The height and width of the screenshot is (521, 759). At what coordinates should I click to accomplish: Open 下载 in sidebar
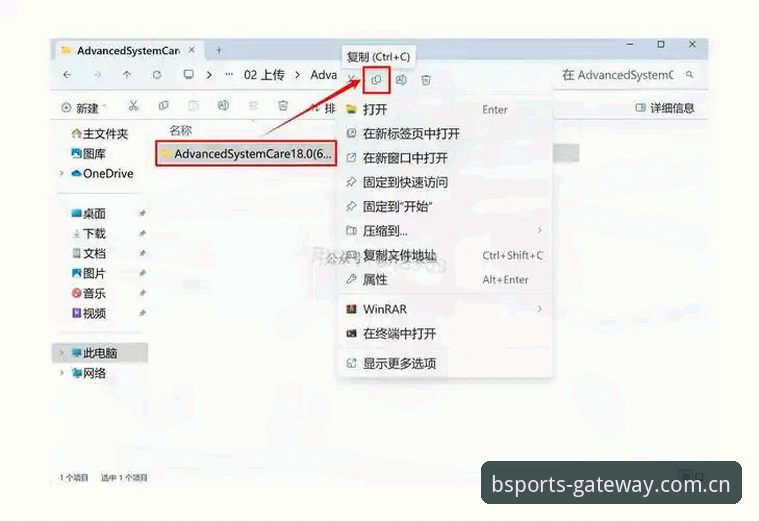click(89, 233)
